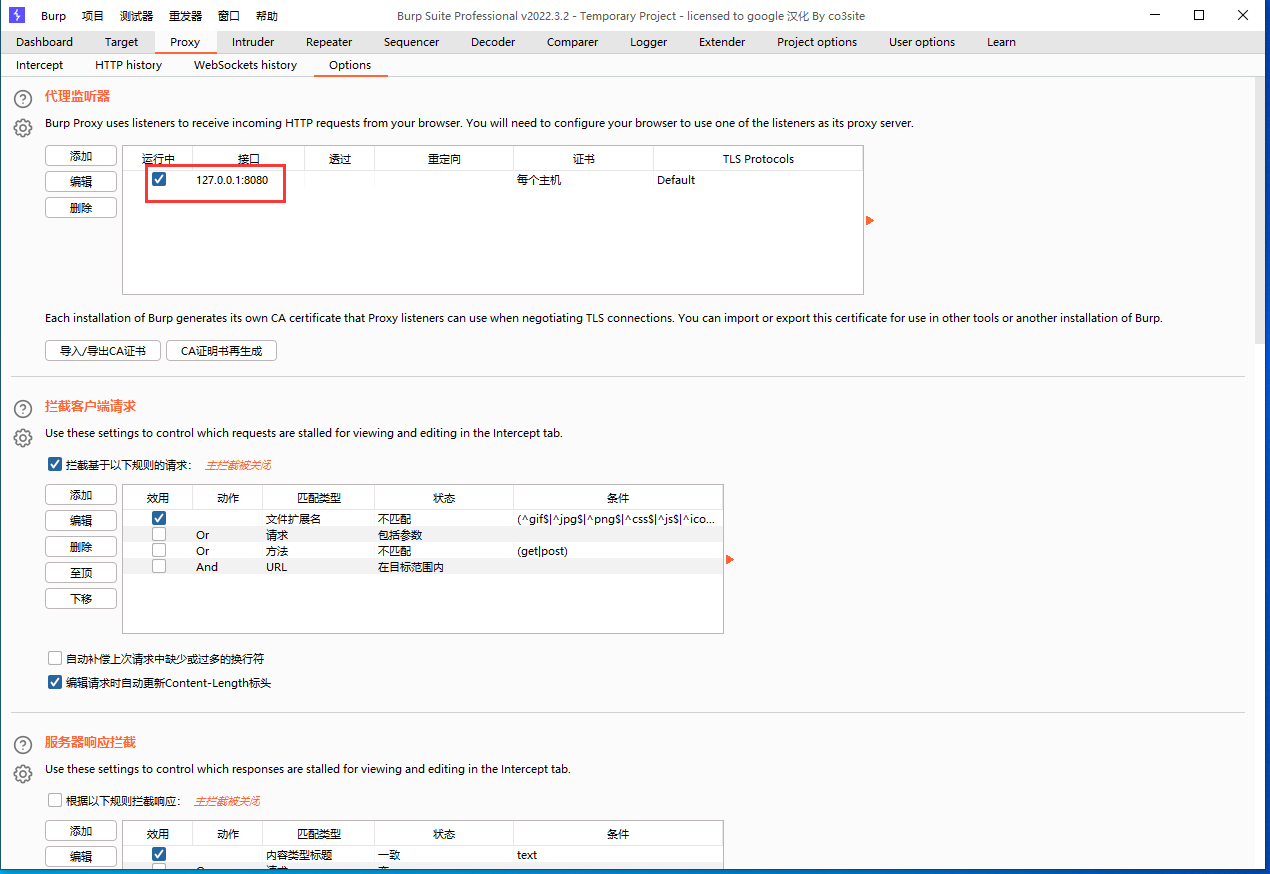Enable the 请求 包括参数 rule checkbox
Screen dimensions: 1270x874
(159, 534)
